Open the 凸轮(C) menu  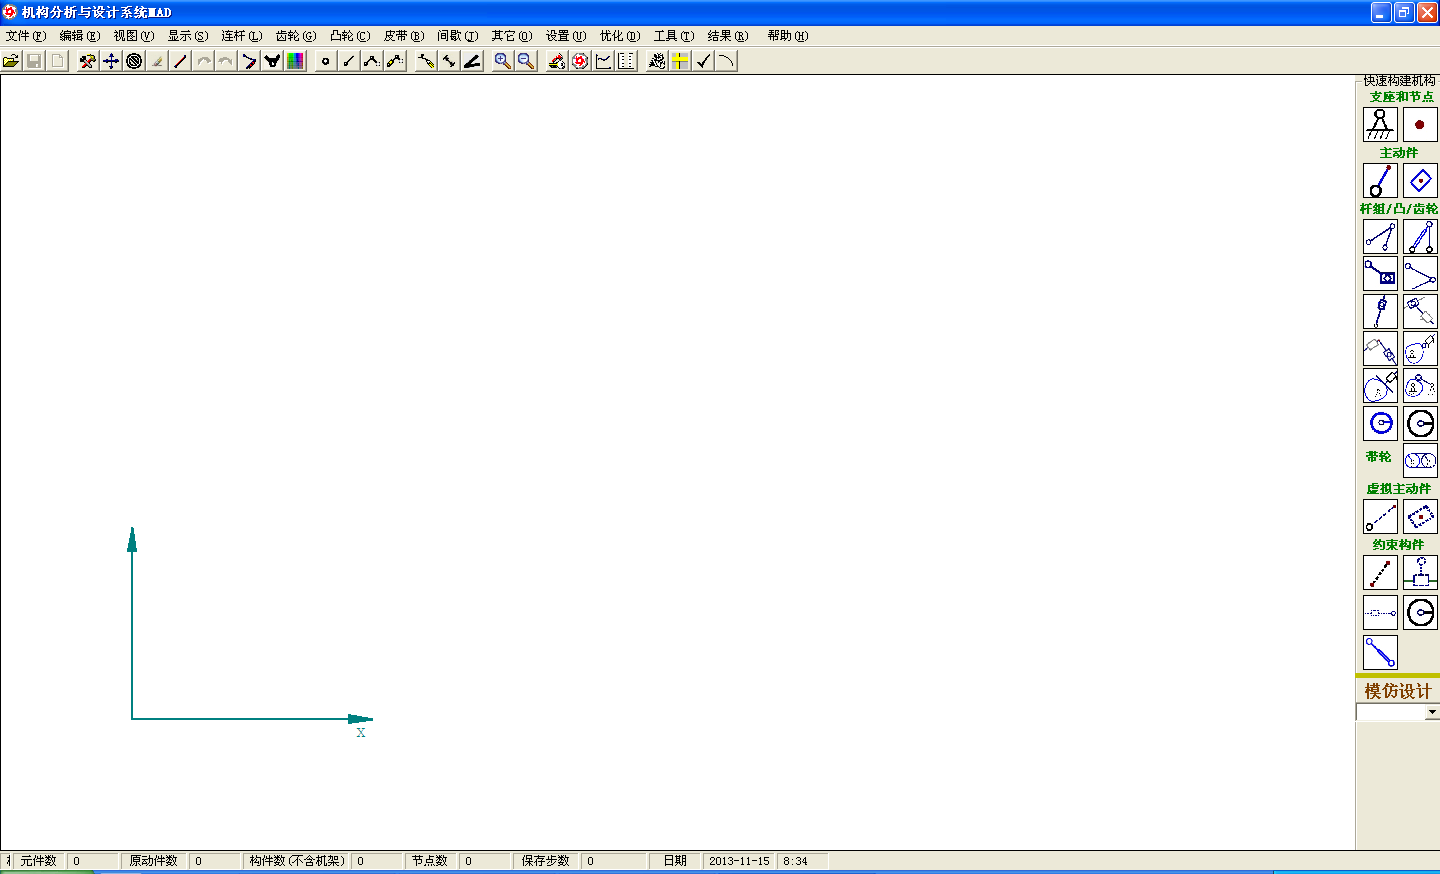click(349, 36)
